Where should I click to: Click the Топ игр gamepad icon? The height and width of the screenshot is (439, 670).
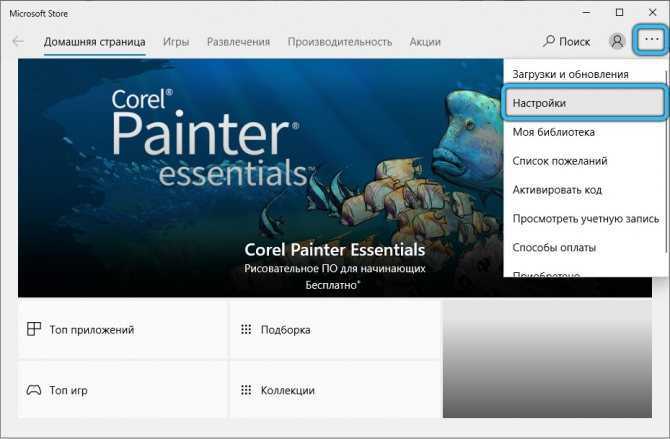pos(34,390)
